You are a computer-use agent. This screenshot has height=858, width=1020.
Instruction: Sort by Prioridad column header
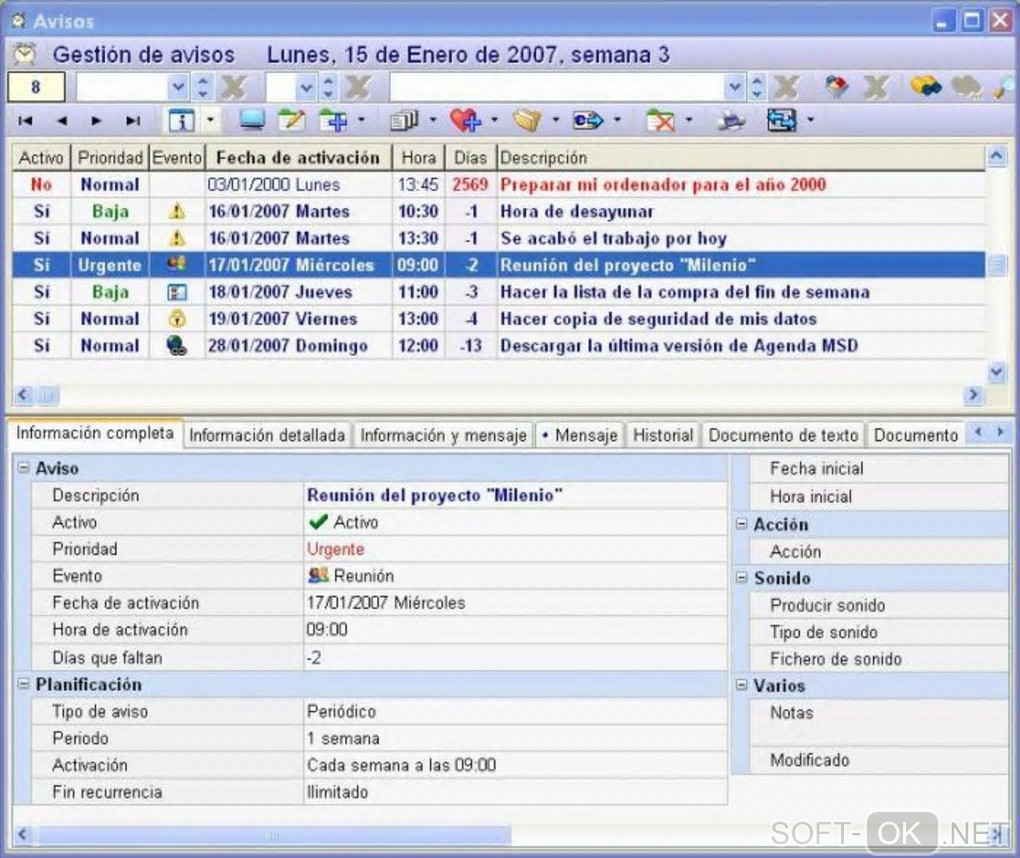tap(110, 157)
